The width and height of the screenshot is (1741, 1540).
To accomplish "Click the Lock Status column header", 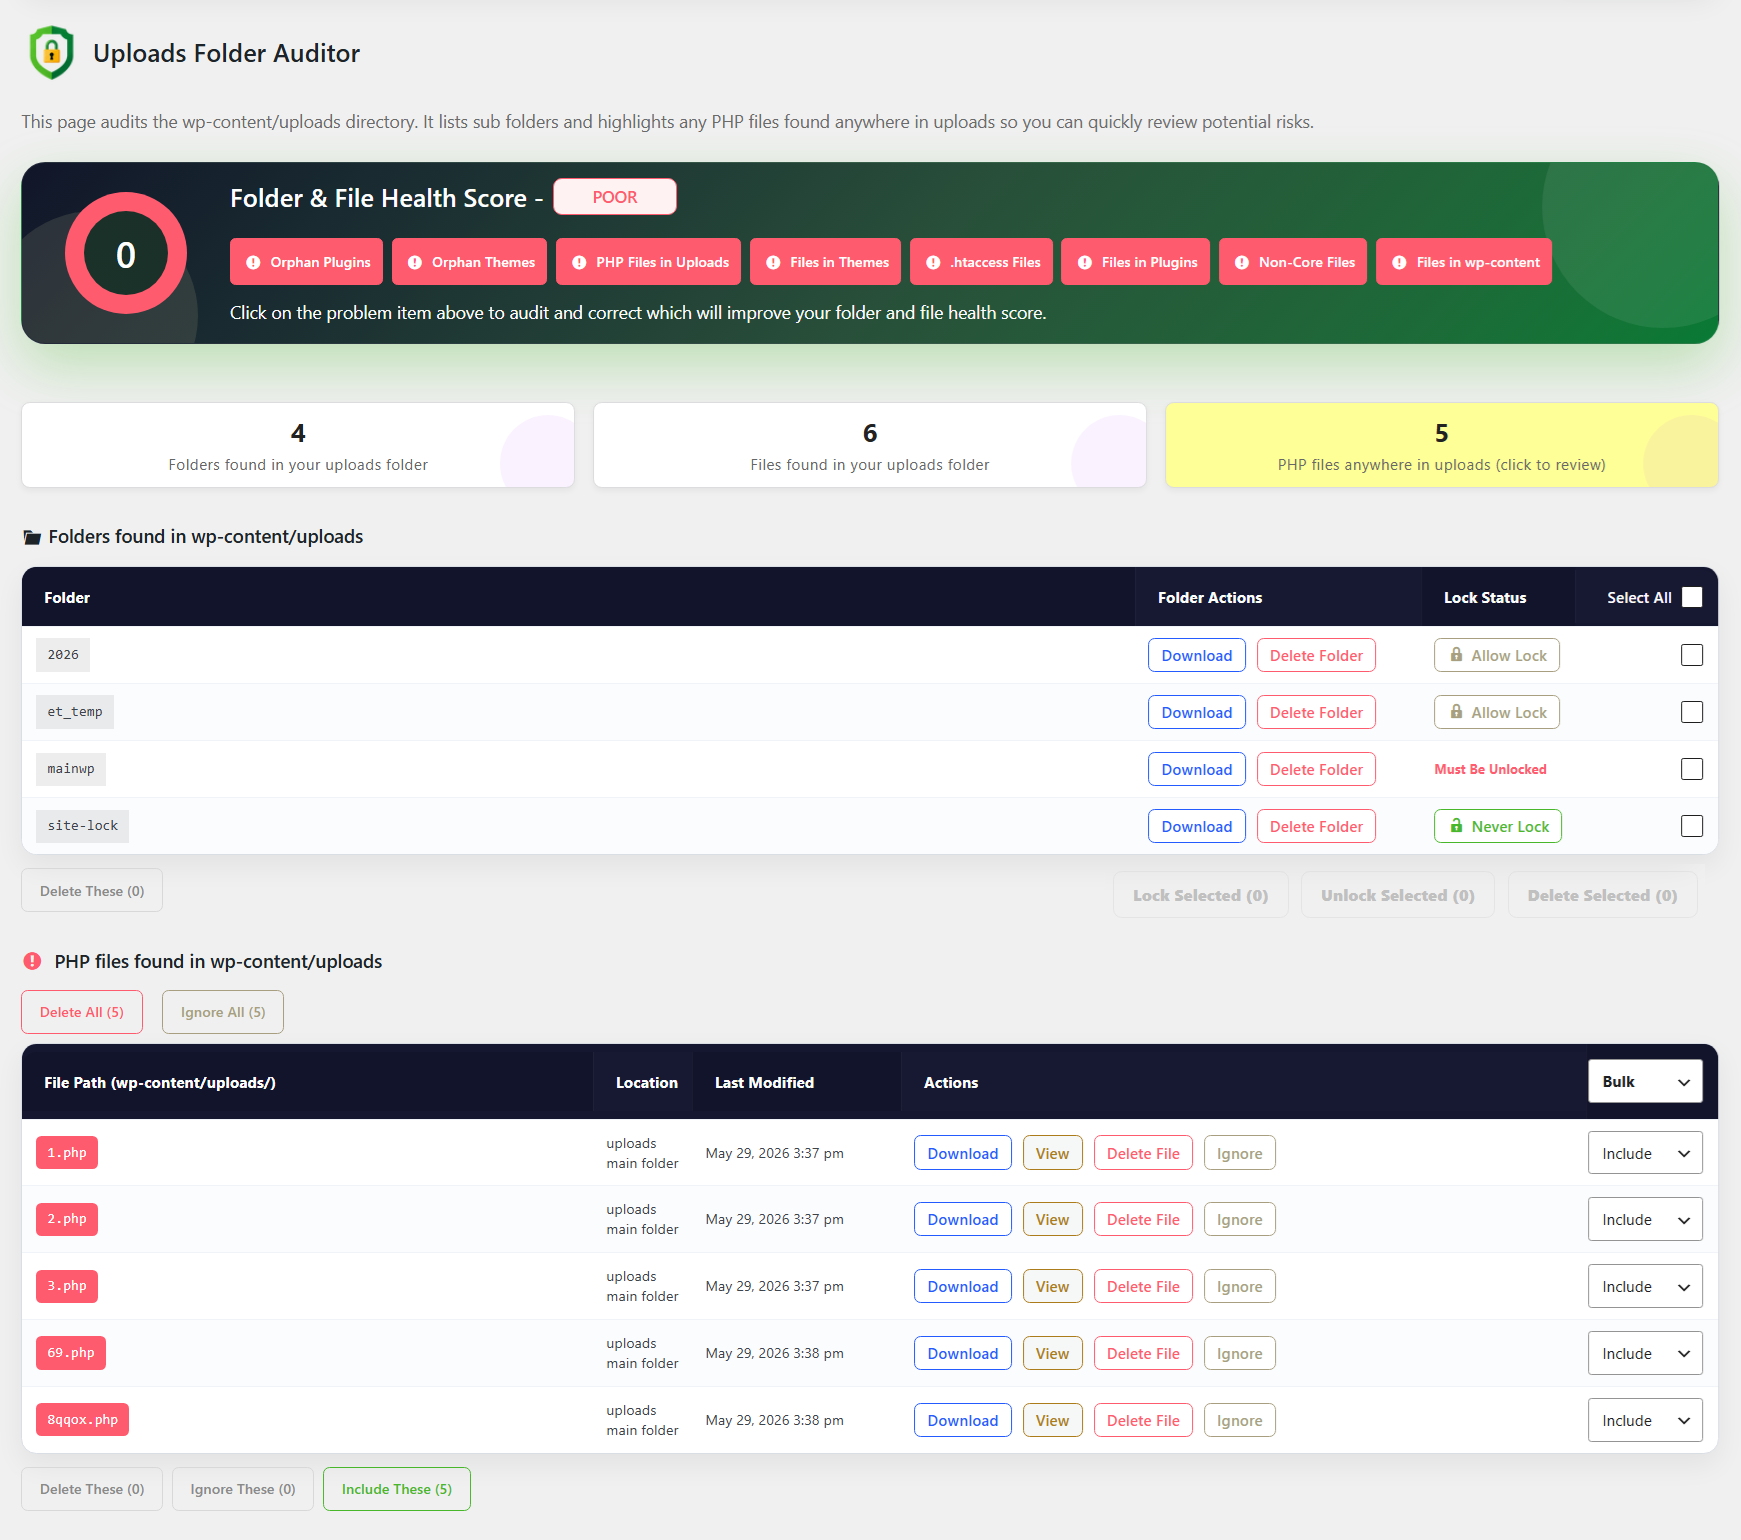I will (x=1485, y=597).
